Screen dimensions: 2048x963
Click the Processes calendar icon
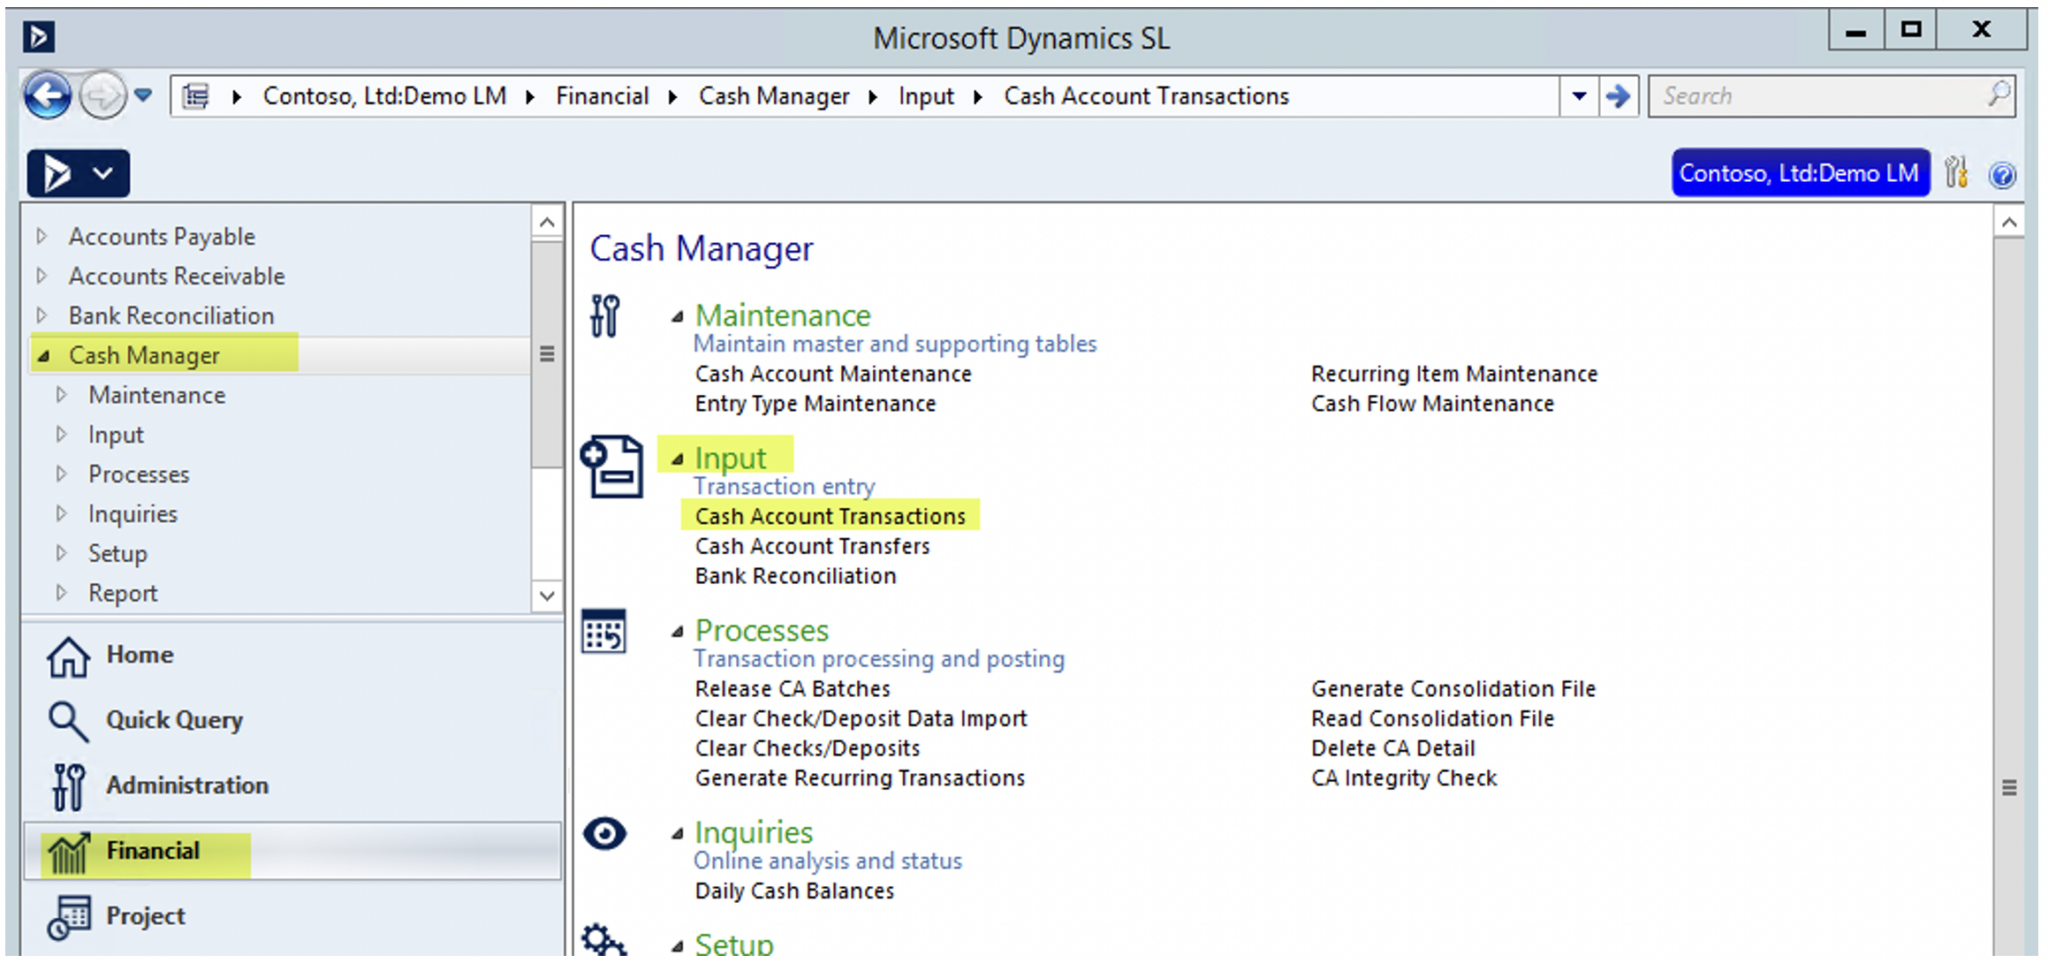(x=604, y=632)
